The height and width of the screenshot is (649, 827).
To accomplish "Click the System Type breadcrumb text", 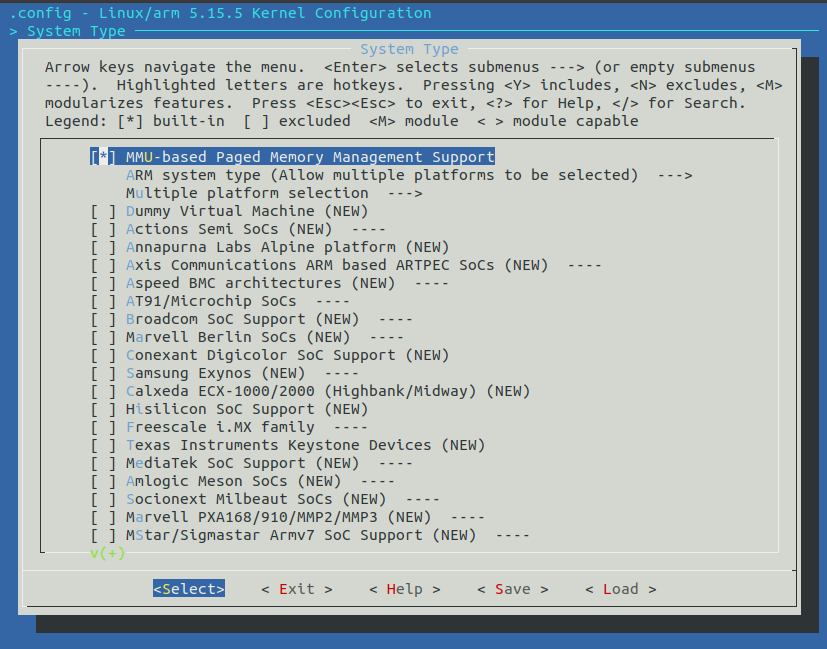I will click(76, 31).
